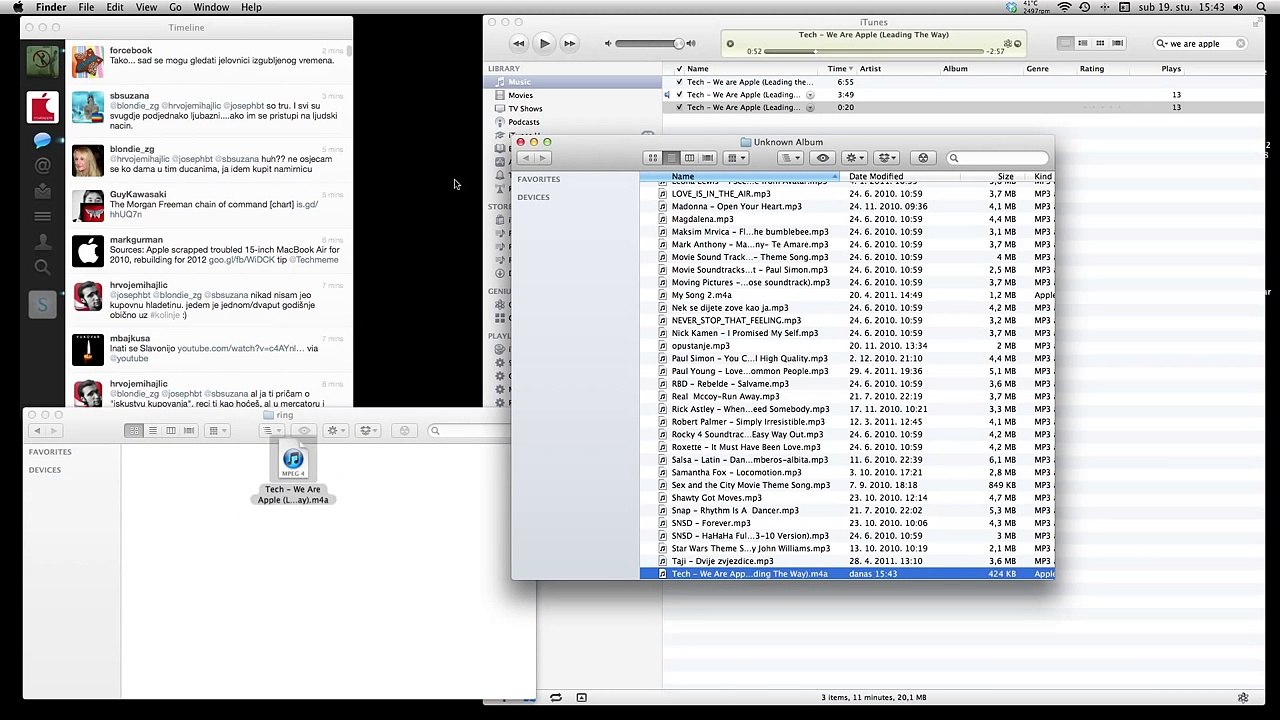Open Ping dropdown for the 0:20 track
The height and width of the screenshot is (720, 1280).
click(810, 107)
